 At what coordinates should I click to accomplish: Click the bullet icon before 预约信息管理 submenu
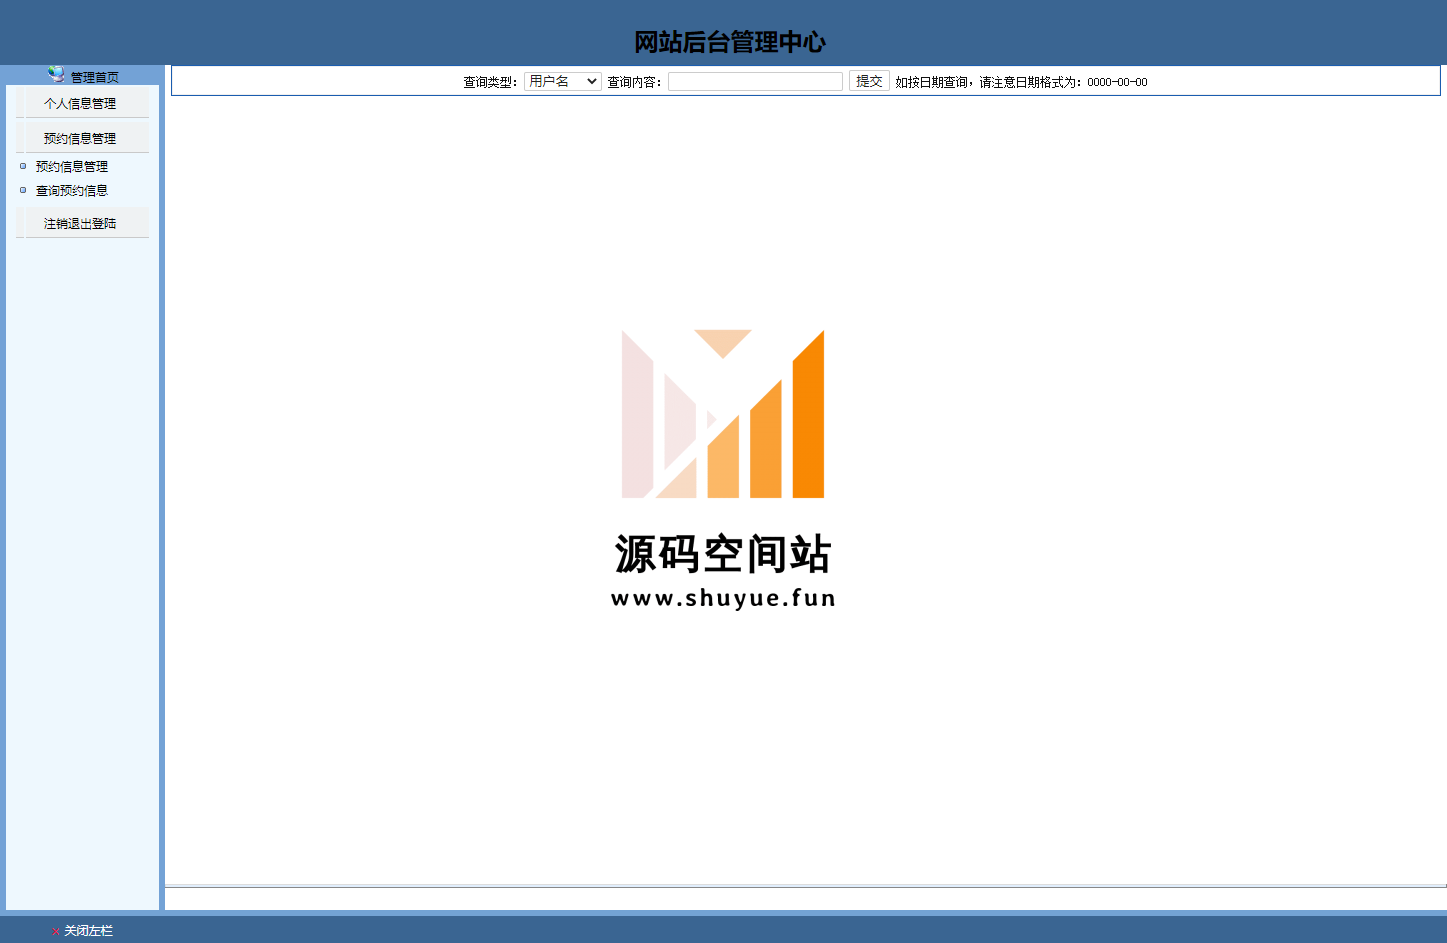tap(23, 166)
